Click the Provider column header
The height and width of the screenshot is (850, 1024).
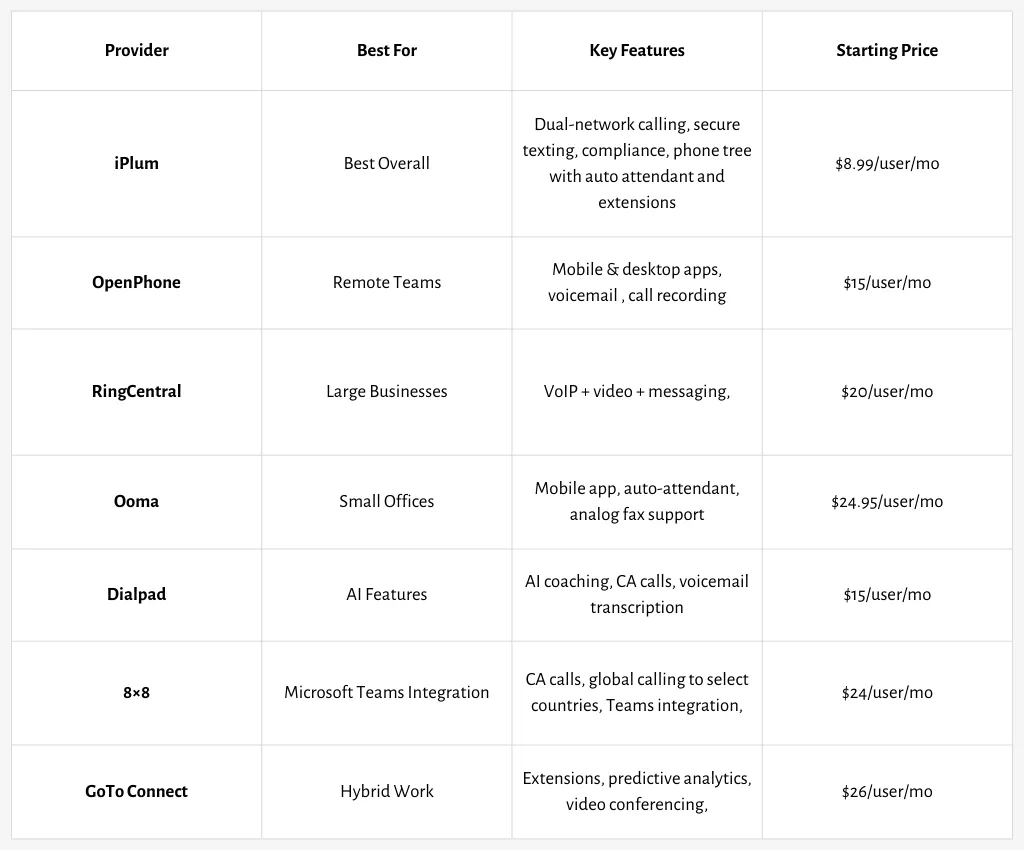[136, 50]
